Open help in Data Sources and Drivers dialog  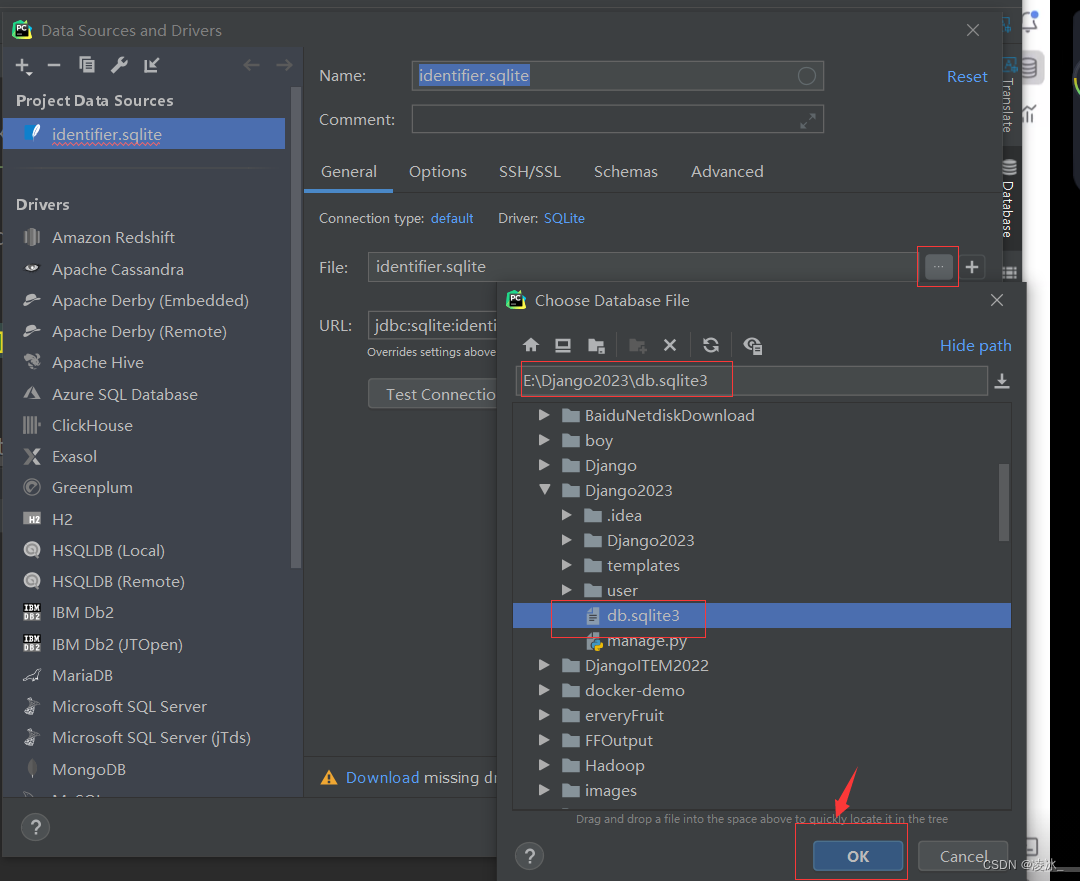(x=35, y=827)
